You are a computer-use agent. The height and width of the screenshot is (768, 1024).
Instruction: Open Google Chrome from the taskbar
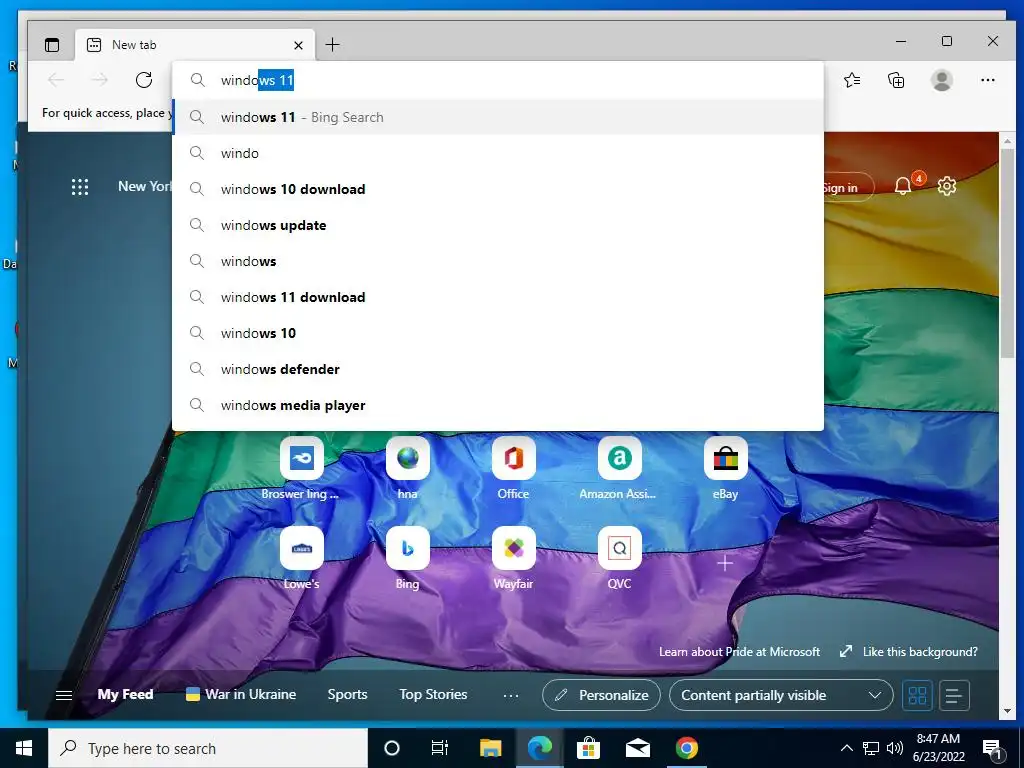686,748
